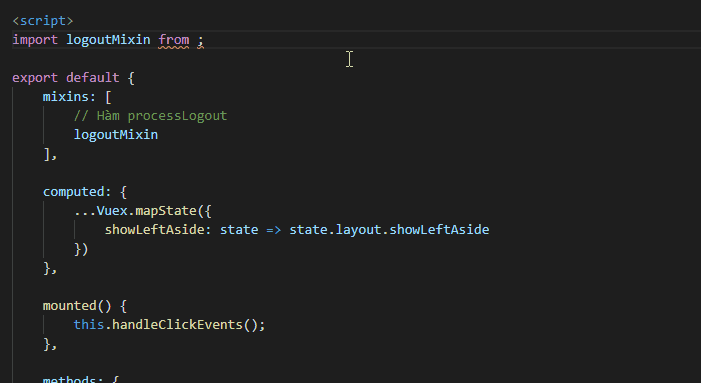Click the closing '],' of the mixins array
Viewport: 701px width, 383px height.
coord(50,154)
